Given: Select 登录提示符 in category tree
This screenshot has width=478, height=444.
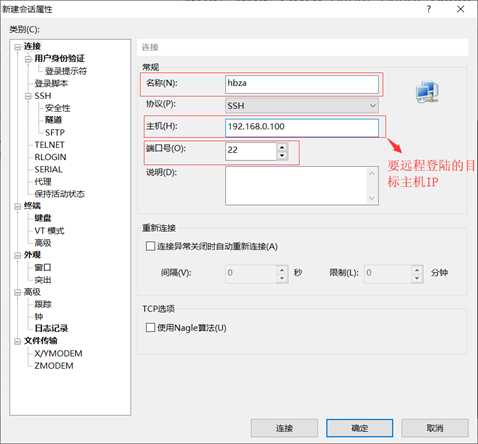Looking at the screenshot, I should [66, 71].
